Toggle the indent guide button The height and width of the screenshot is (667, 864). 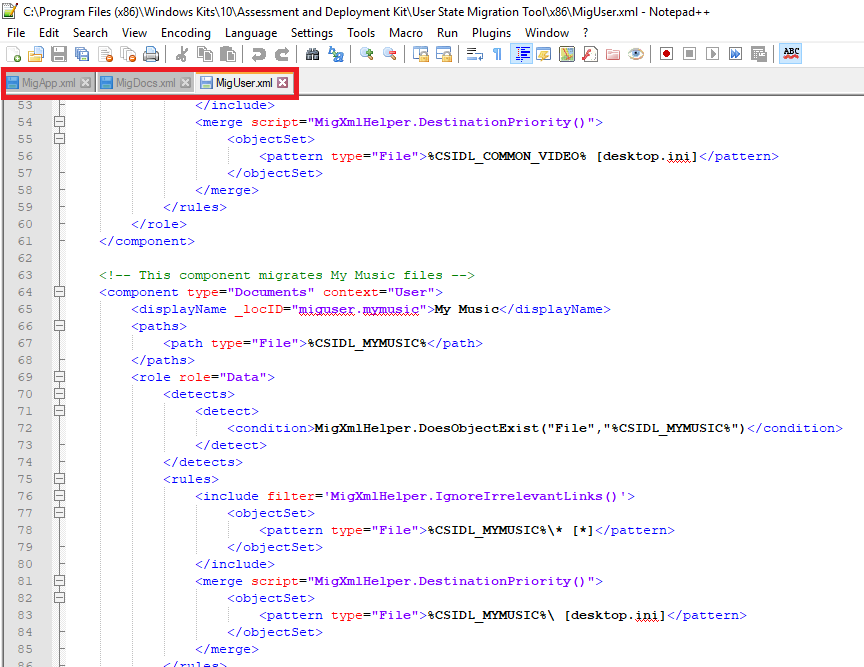tap(521, 54)
